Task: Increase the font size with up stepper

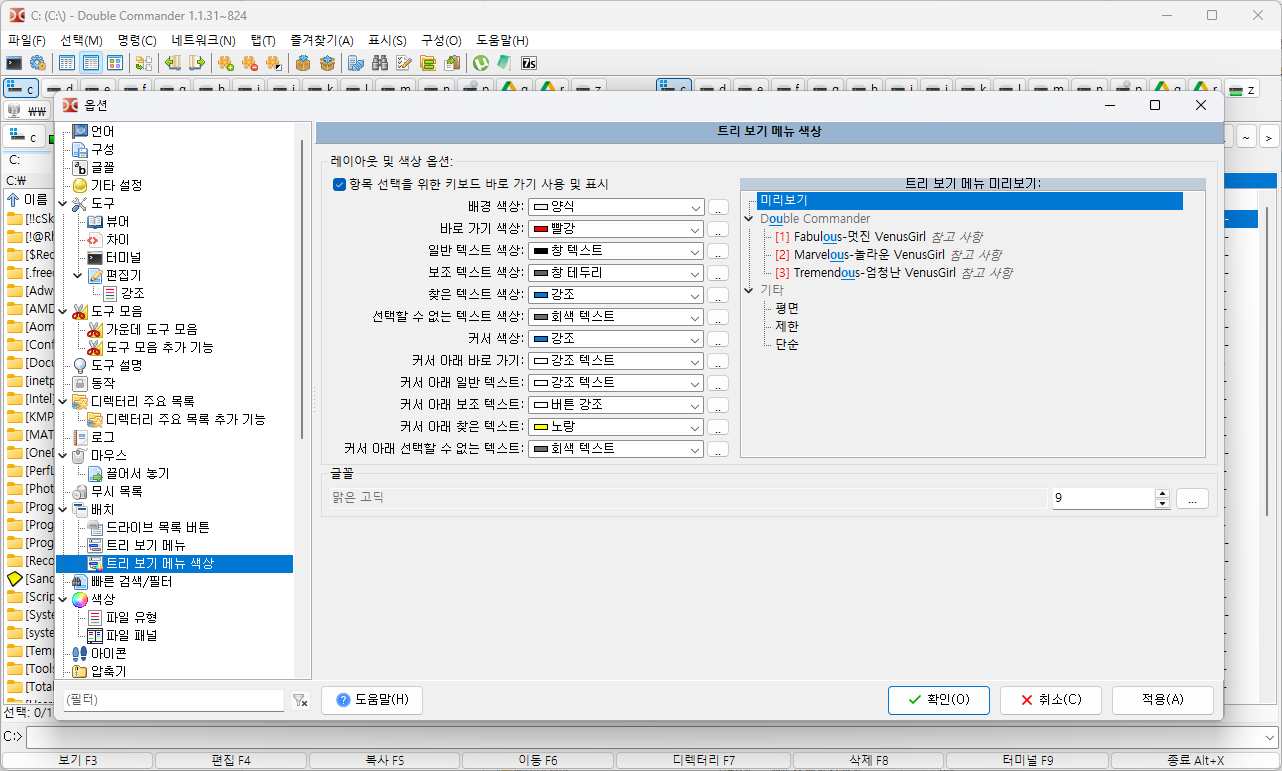Action: pos(1162,493)
